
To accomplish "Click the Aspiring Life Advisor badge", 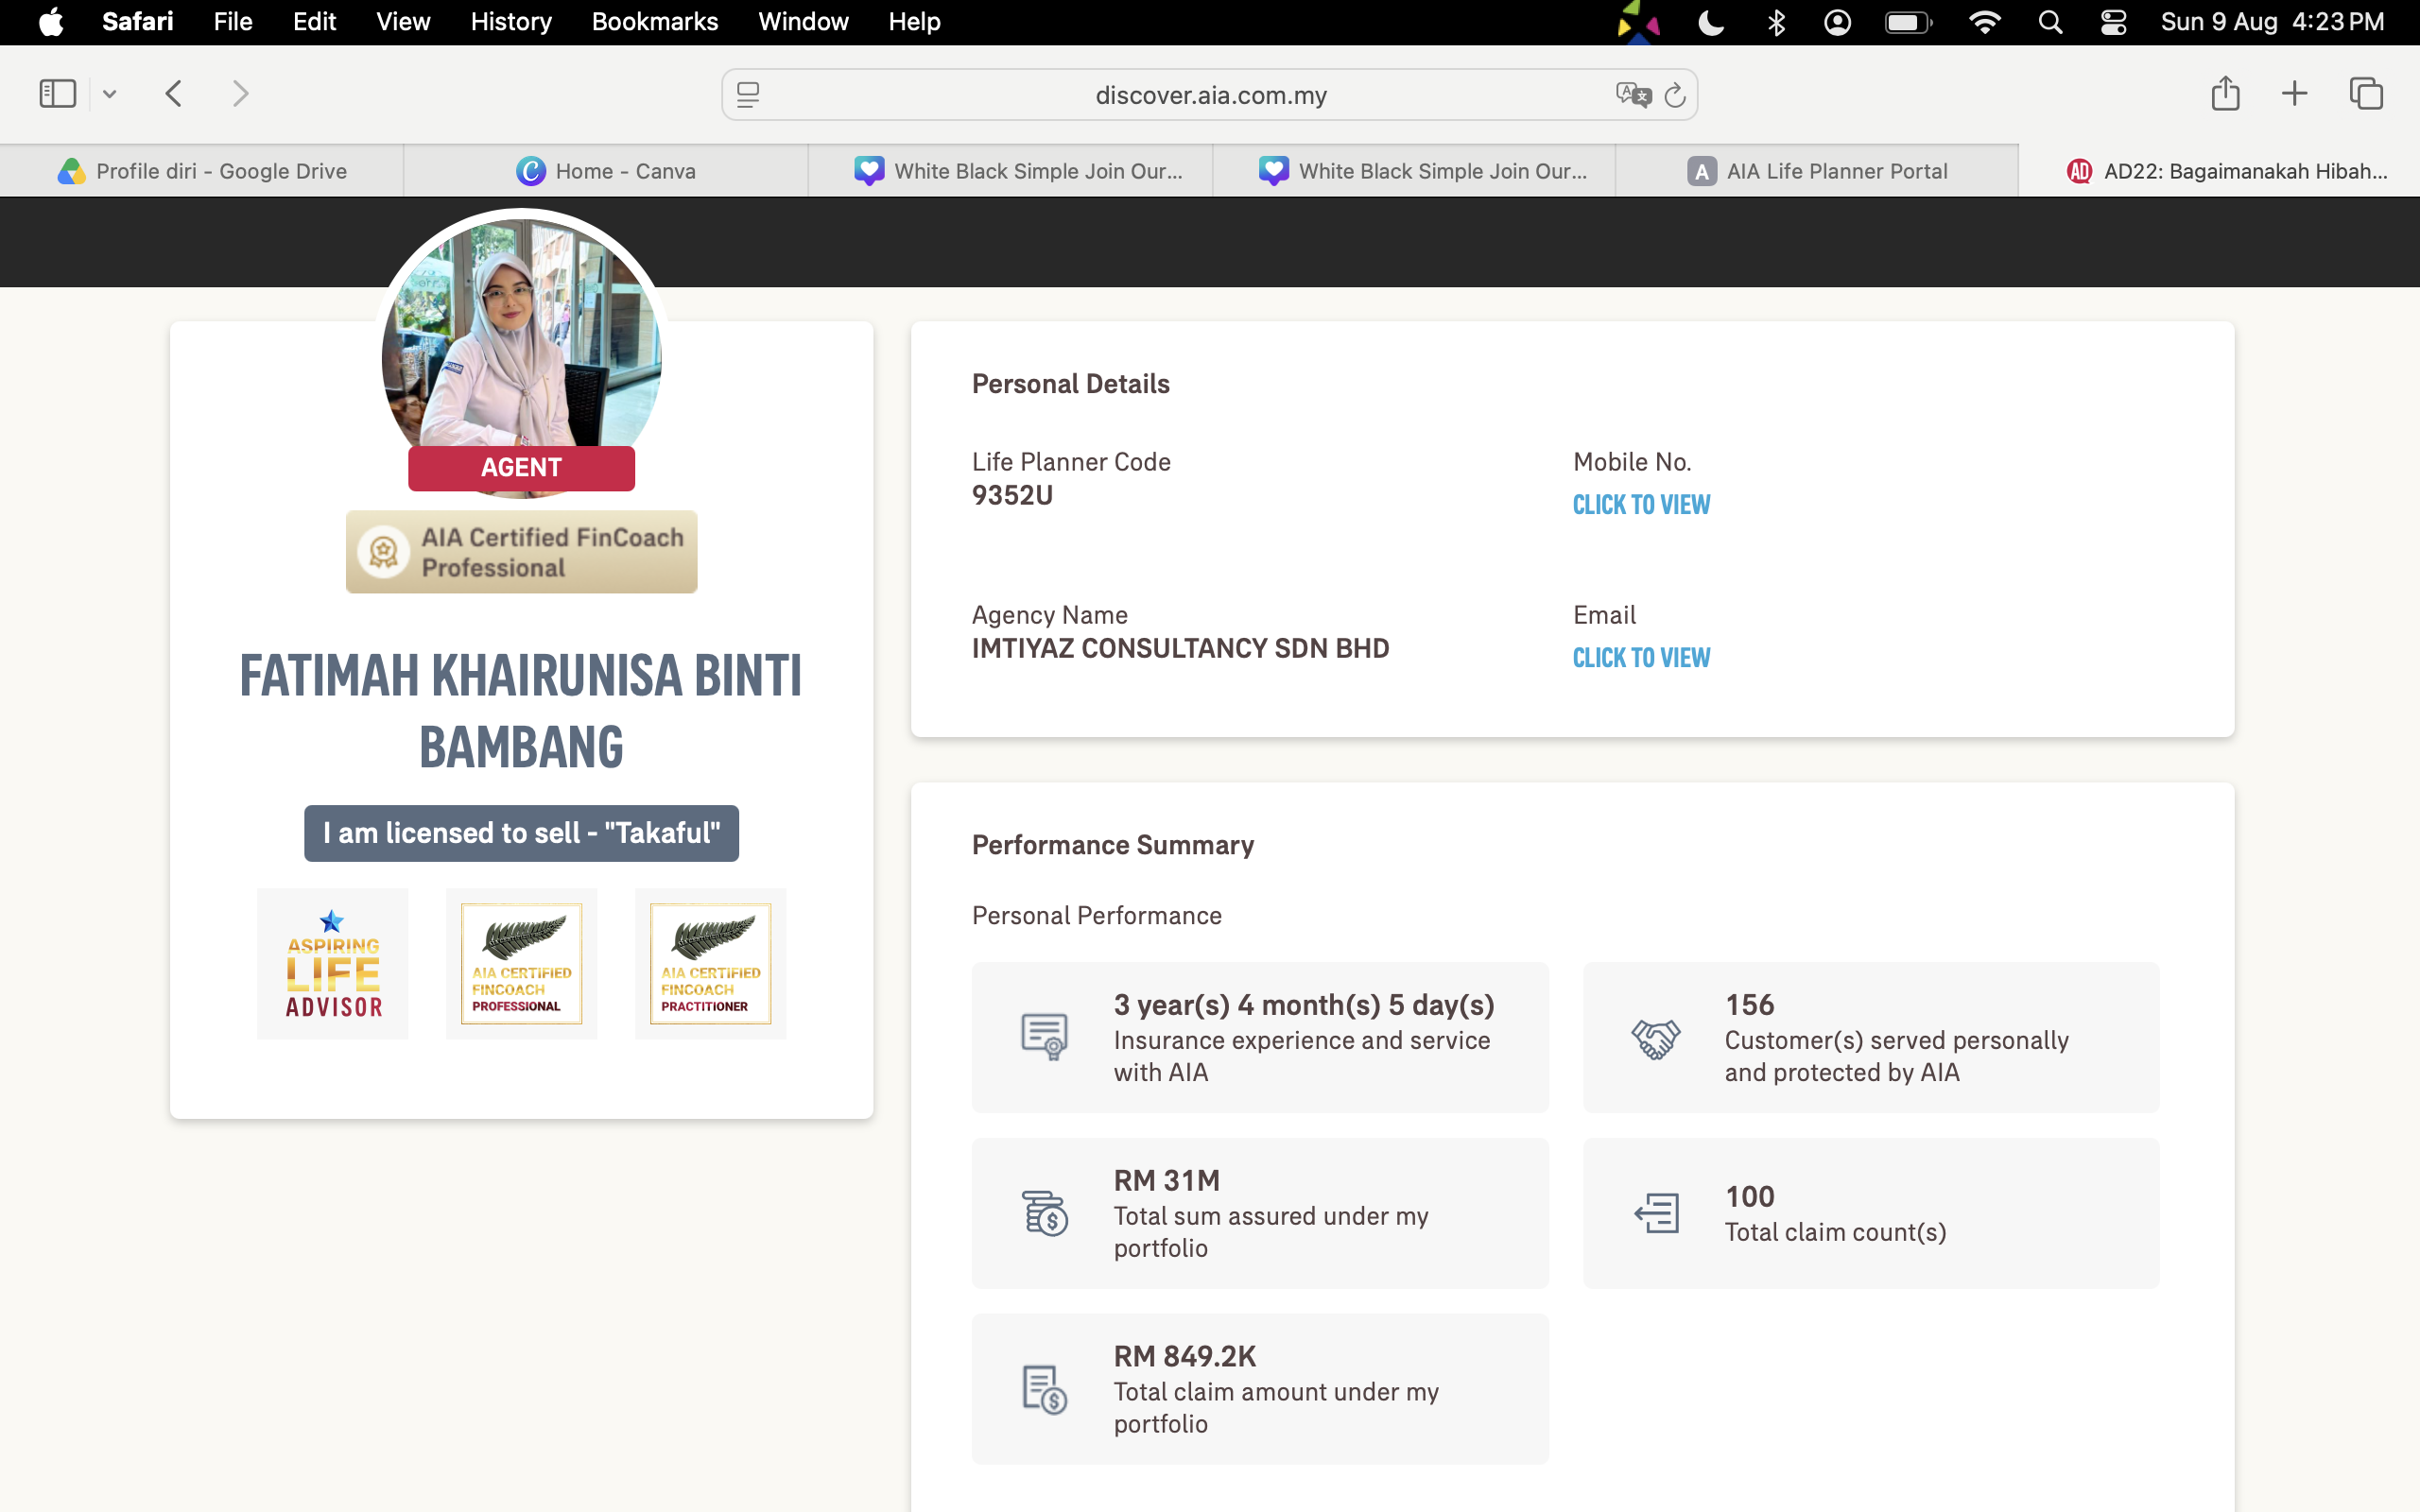I will (x=332, y=964).
